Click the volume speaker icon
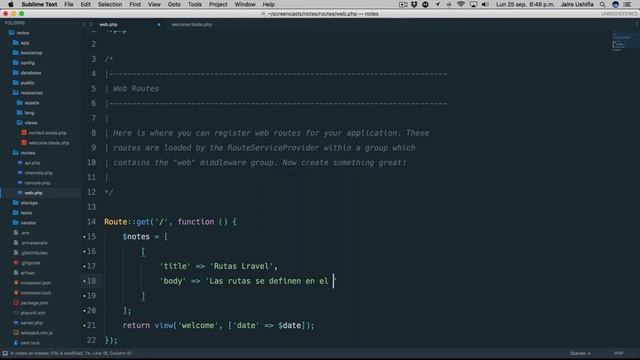The image size is (640, 360). point(485,4)
